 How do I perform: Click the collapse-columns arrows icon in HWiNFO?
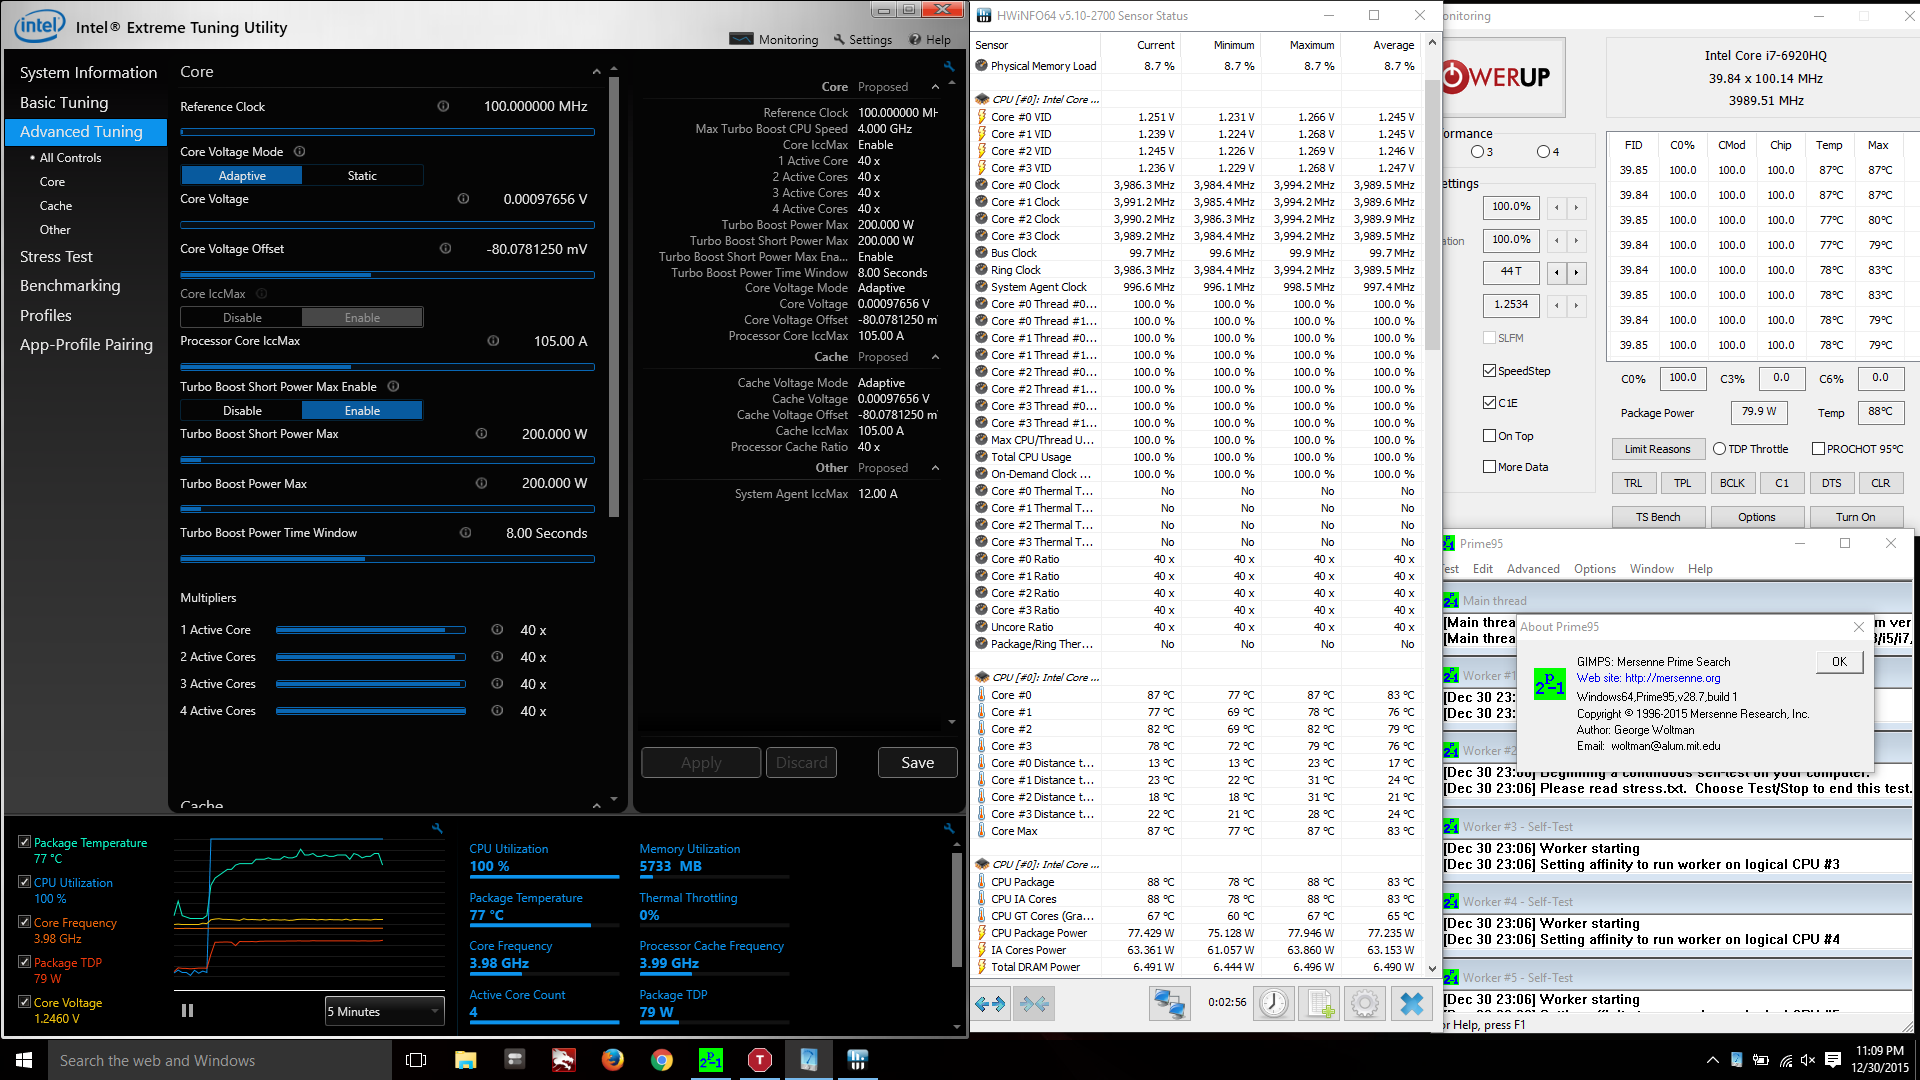point(1035,1003)
